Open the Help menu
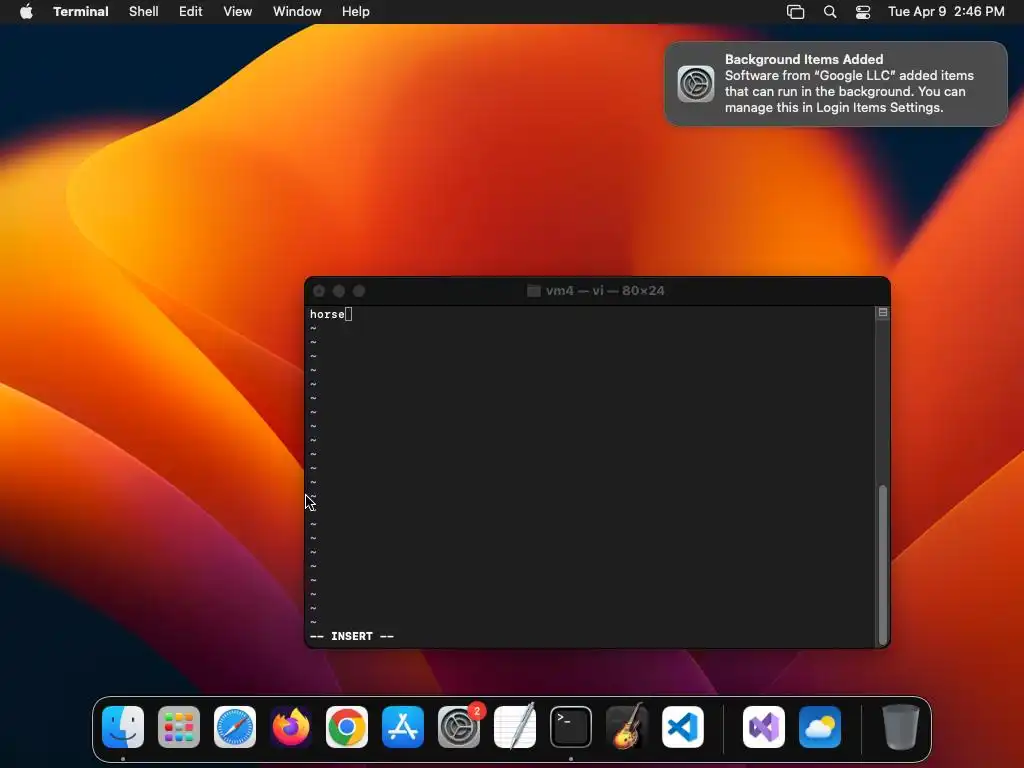The image size is (1024, 768). pyautogui.click(x=356, y=12)
